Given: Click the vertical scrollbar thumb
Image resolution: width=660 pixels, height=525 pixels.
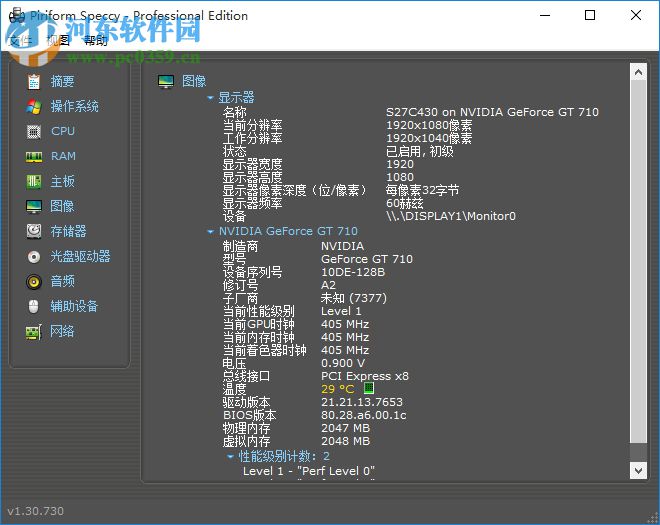Looking at the screenshot, I should click(638, 261).
